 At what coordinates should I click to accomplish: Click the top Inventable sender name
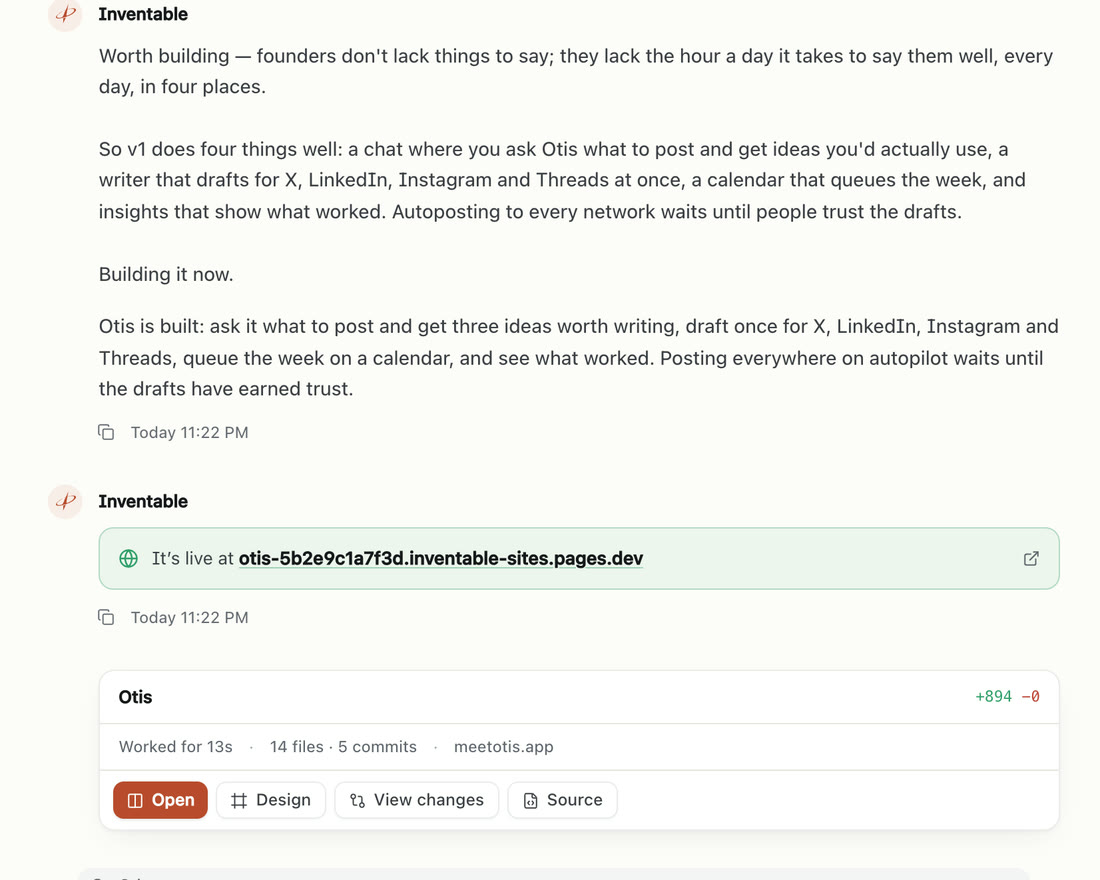point(143,14)
